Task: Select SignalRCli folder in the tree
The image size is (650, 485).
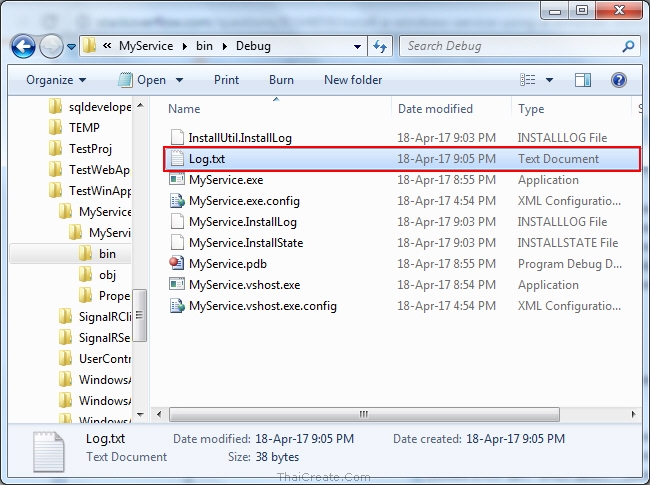Action: click(95, 317)
